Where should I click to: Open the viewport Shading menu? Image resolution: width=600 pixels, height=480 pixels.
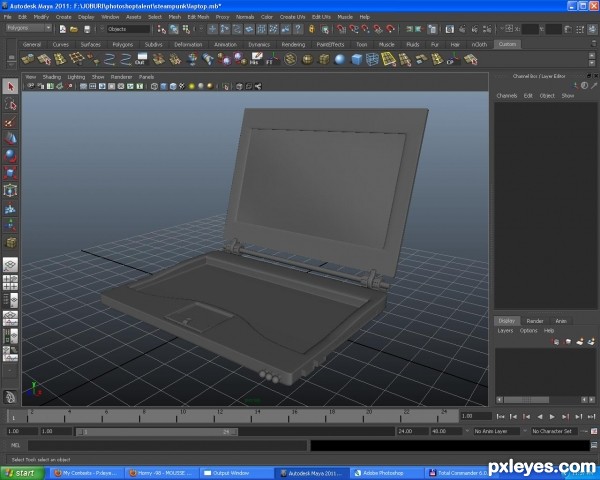click(51, 77)
